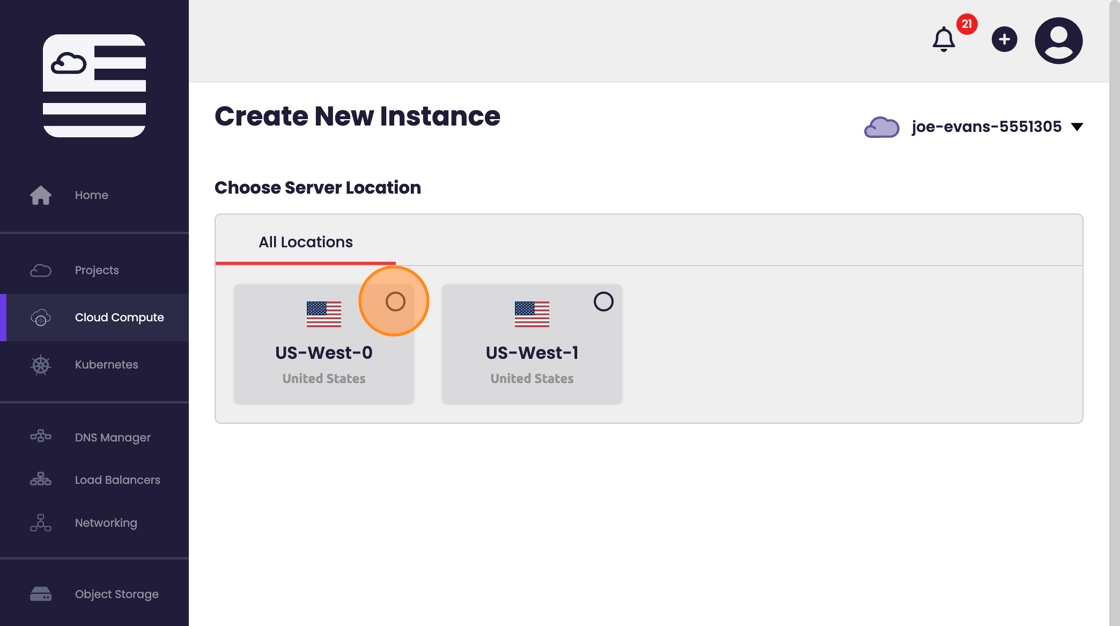Screen dimensions: 1120x626
Task: Open the Networking link
Action: [105, 523]
